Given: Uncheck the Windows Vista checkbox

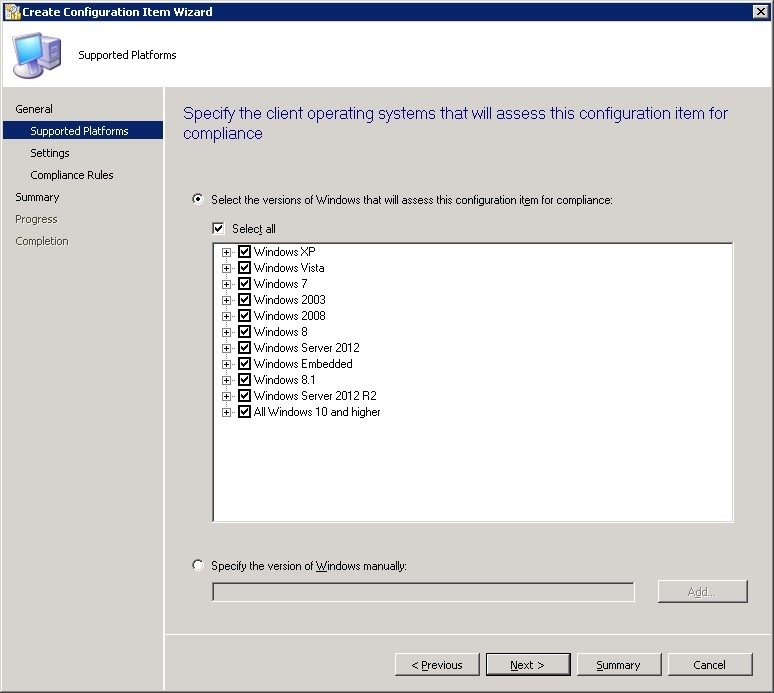Looking at the screenshot, I should click(x=244, y=268).
